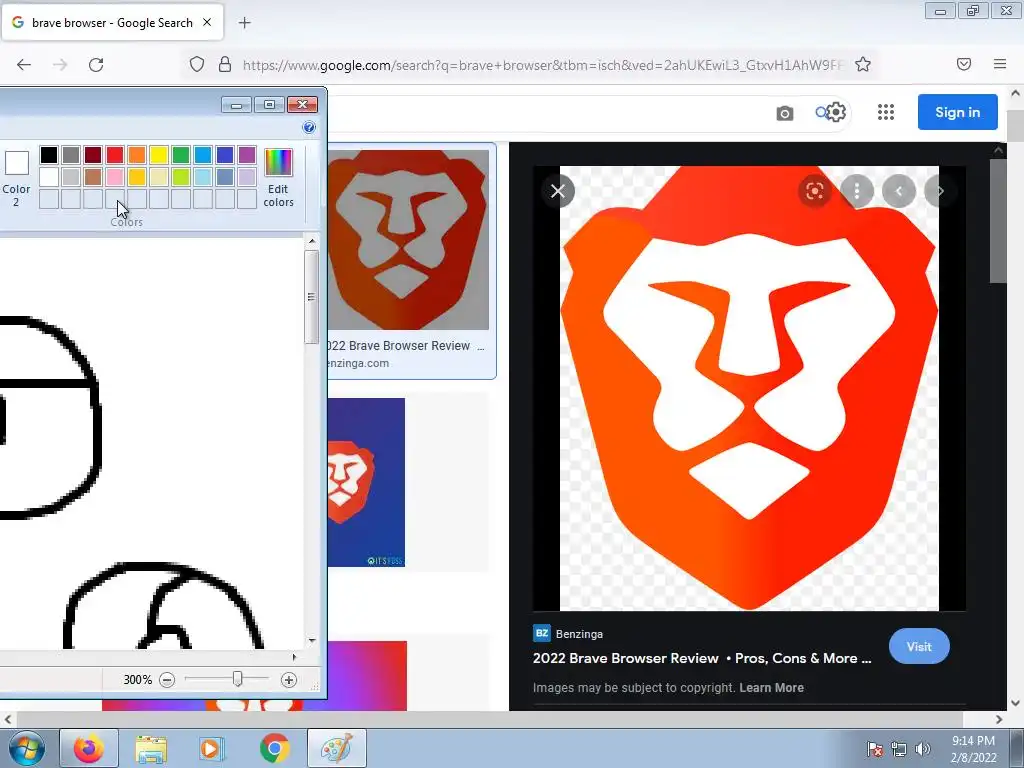Pick black color swatch in Paint

coord(49,155)
